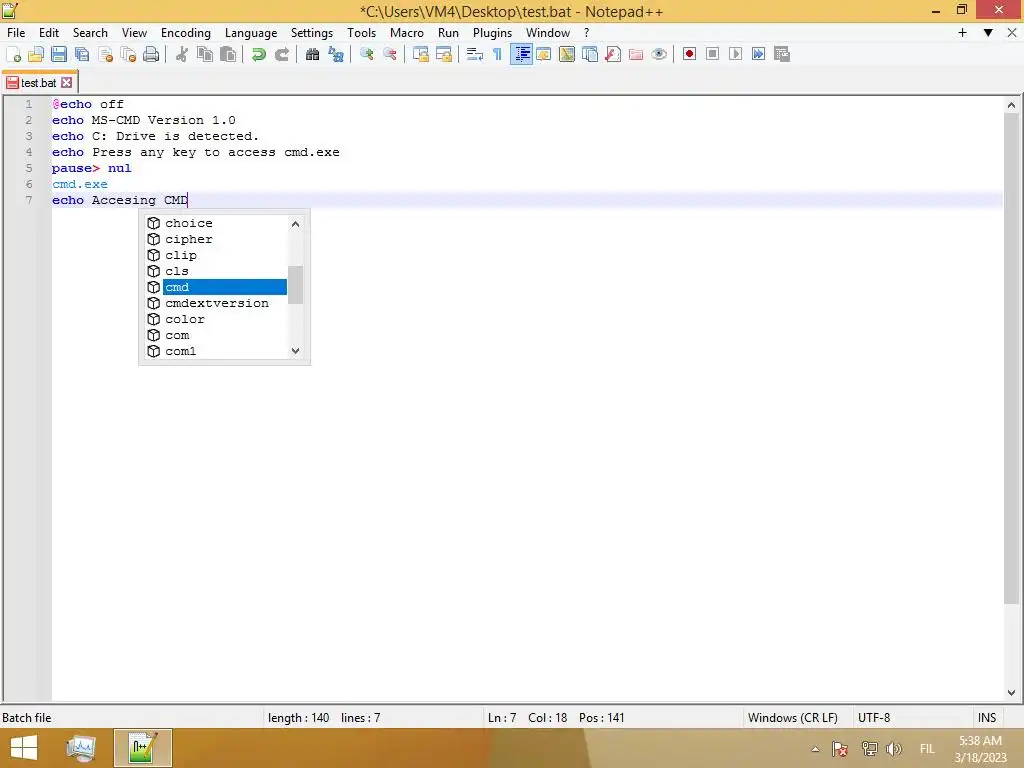Toggle synchronize vertical scrolling icon
Image resolution: width=1024 pixels, height=768 pixels.
[421, 54]
